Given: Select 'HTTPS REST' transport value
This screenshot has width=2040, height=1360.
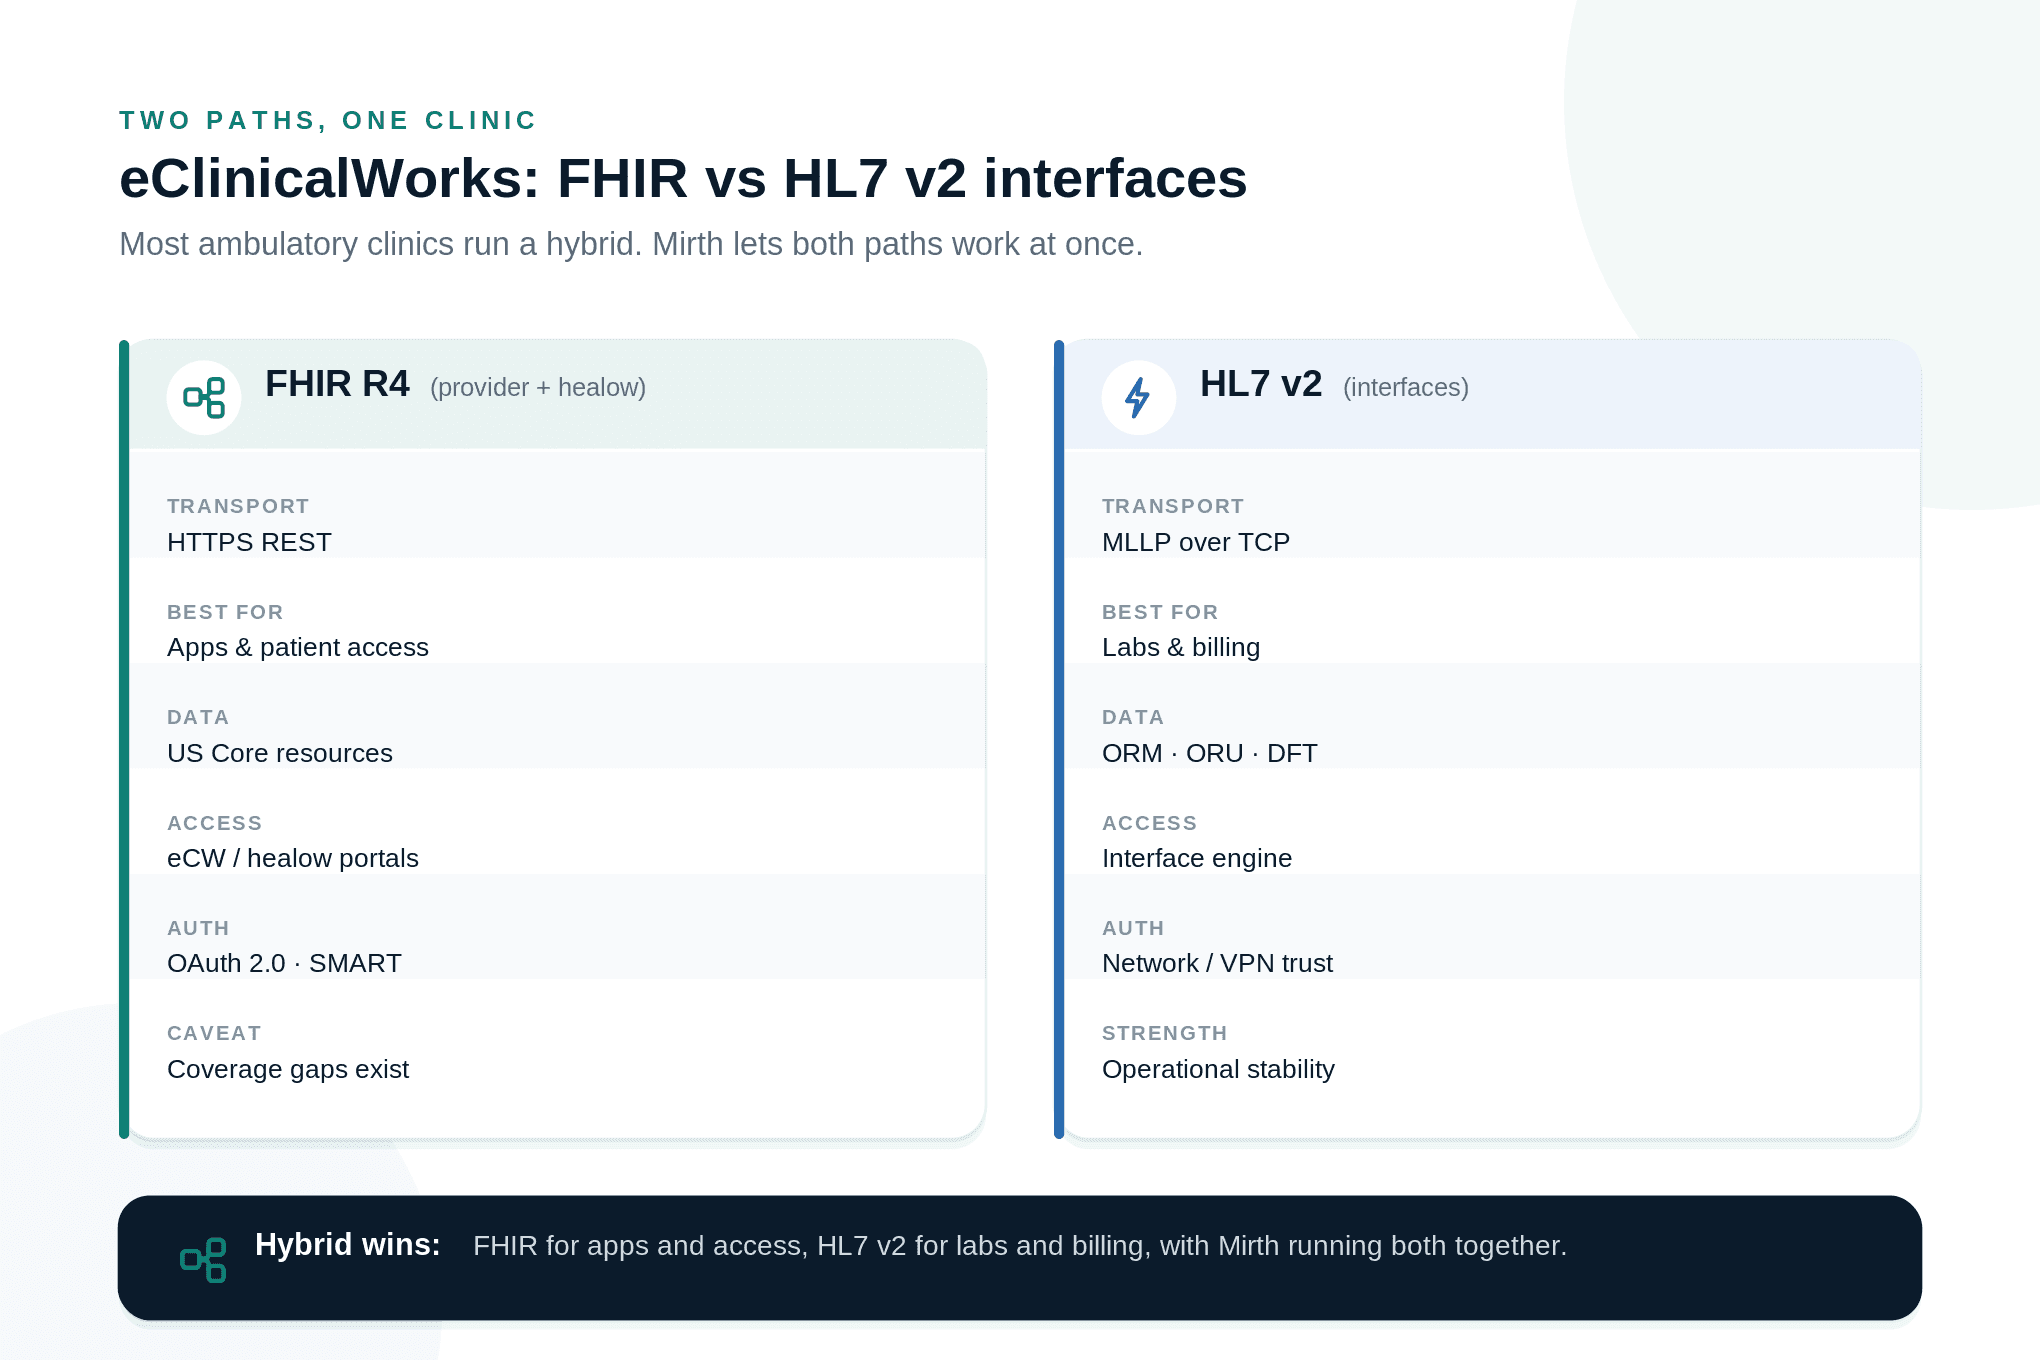Looking at the screenshot, I should [249, 542].
